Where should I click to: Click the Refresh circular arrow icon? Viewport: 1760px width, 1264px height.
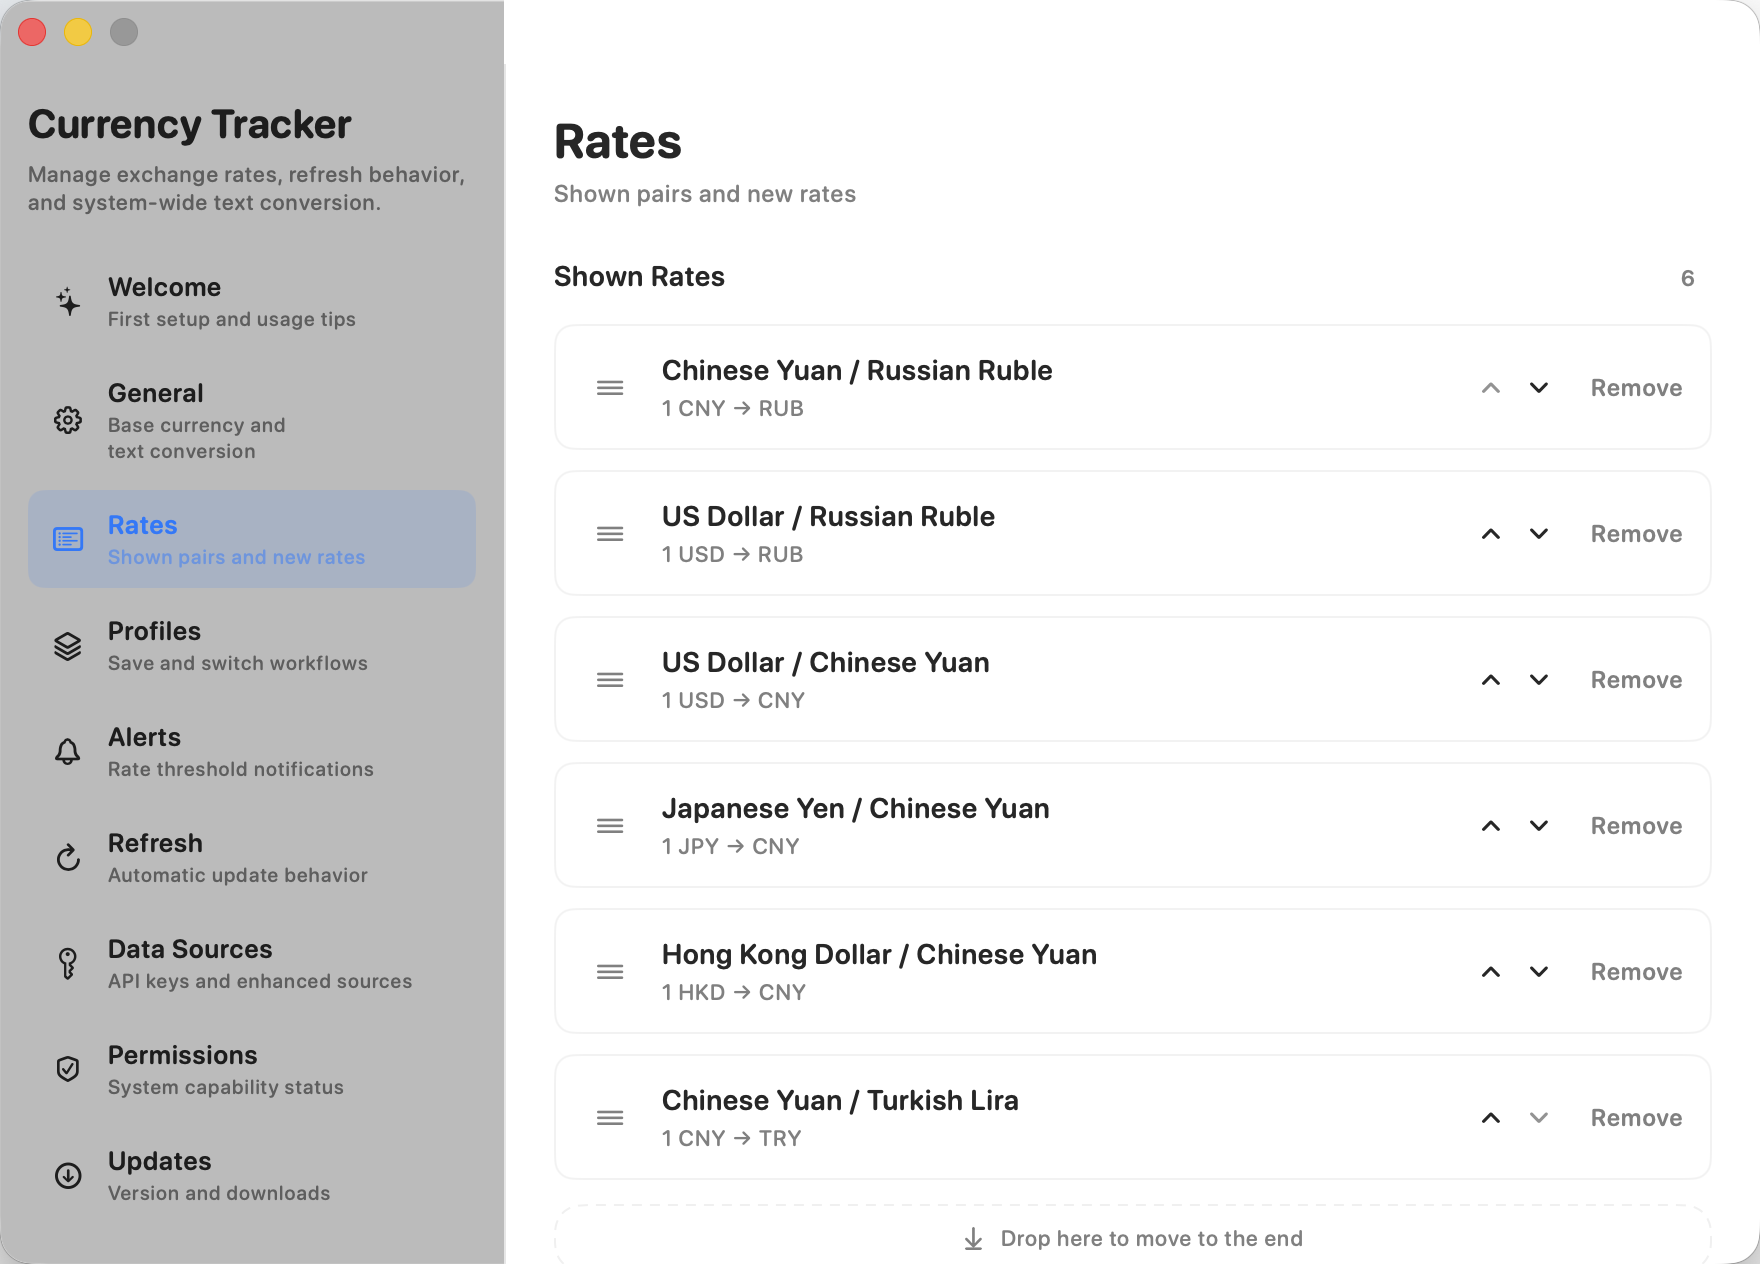click(68, 858)
